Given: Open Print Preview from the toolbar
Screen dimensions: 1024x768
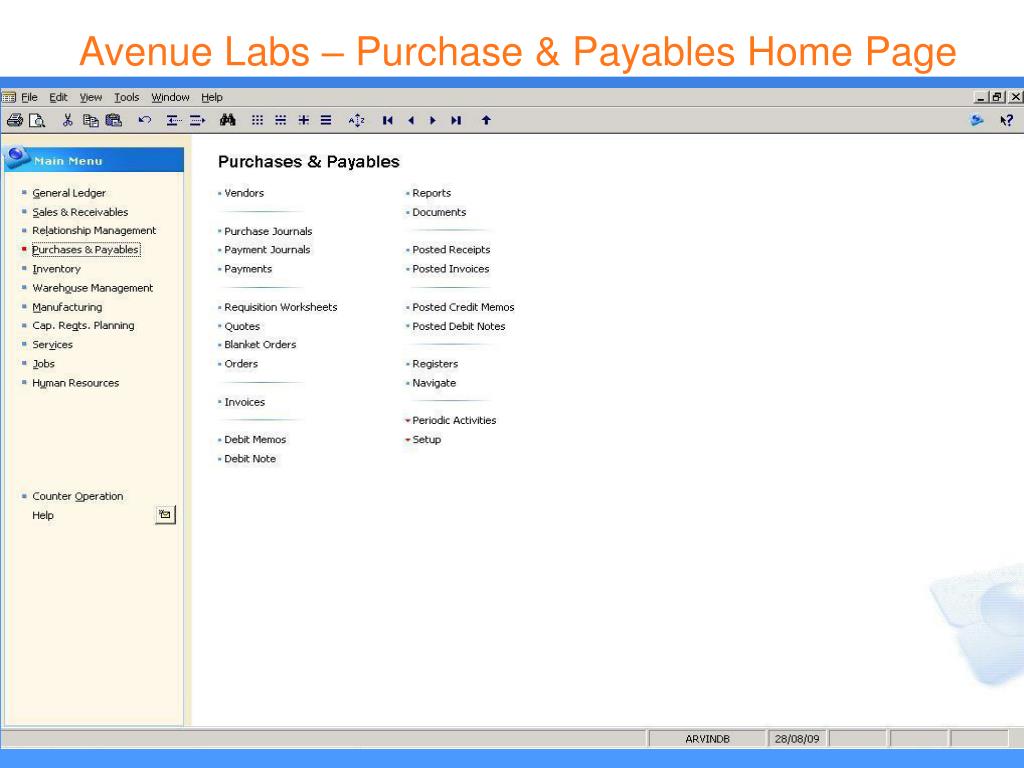Looking at the screenshot, I should pyautogui.click(x=37, y=120).
